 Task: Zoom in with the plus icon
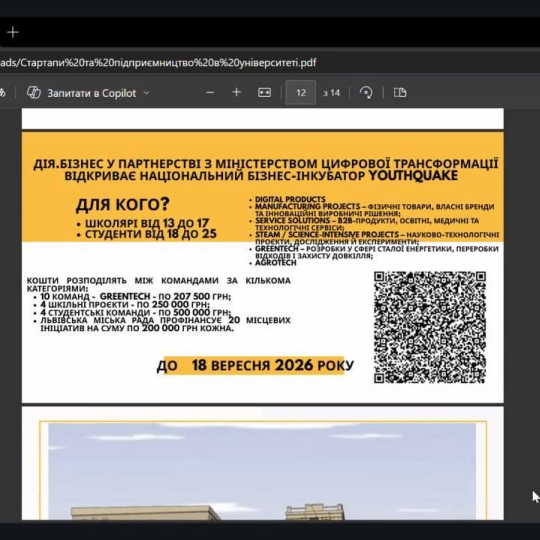pos(237,92)
